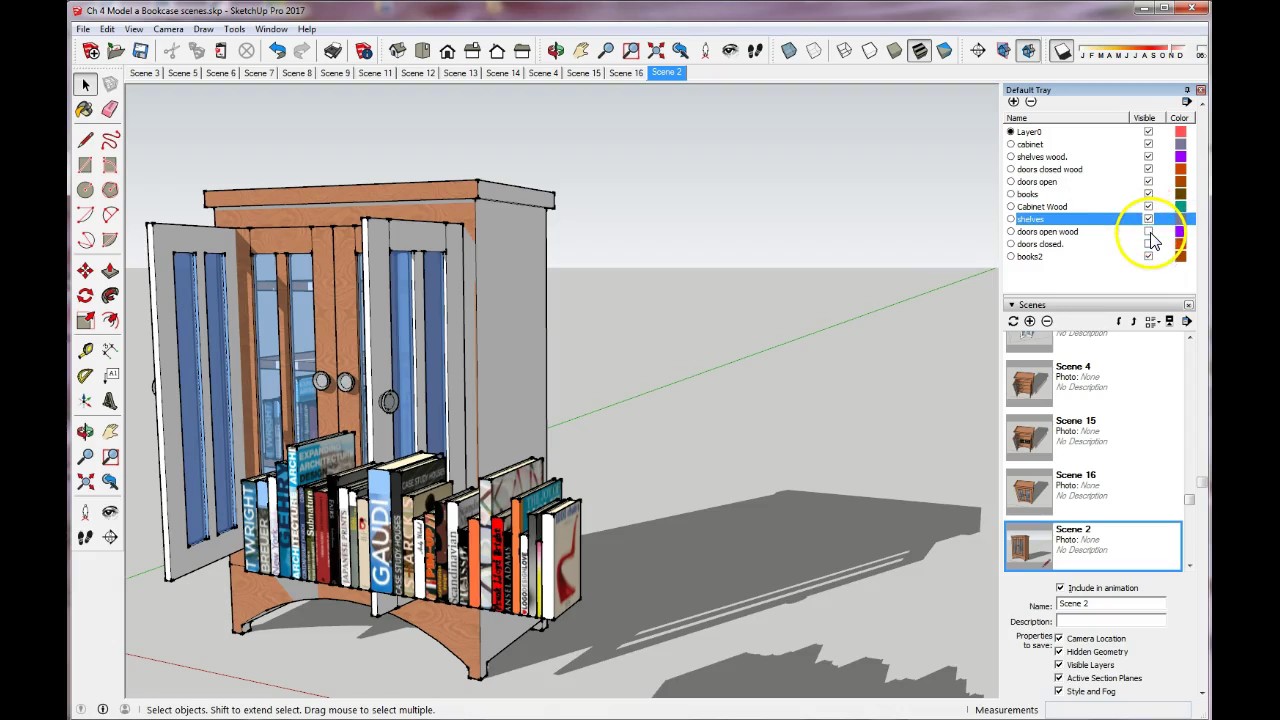The height and width of the screenshot is (720, 1280).
Task: Click the Undo arrow icon
Action: (x=277, y=51)
